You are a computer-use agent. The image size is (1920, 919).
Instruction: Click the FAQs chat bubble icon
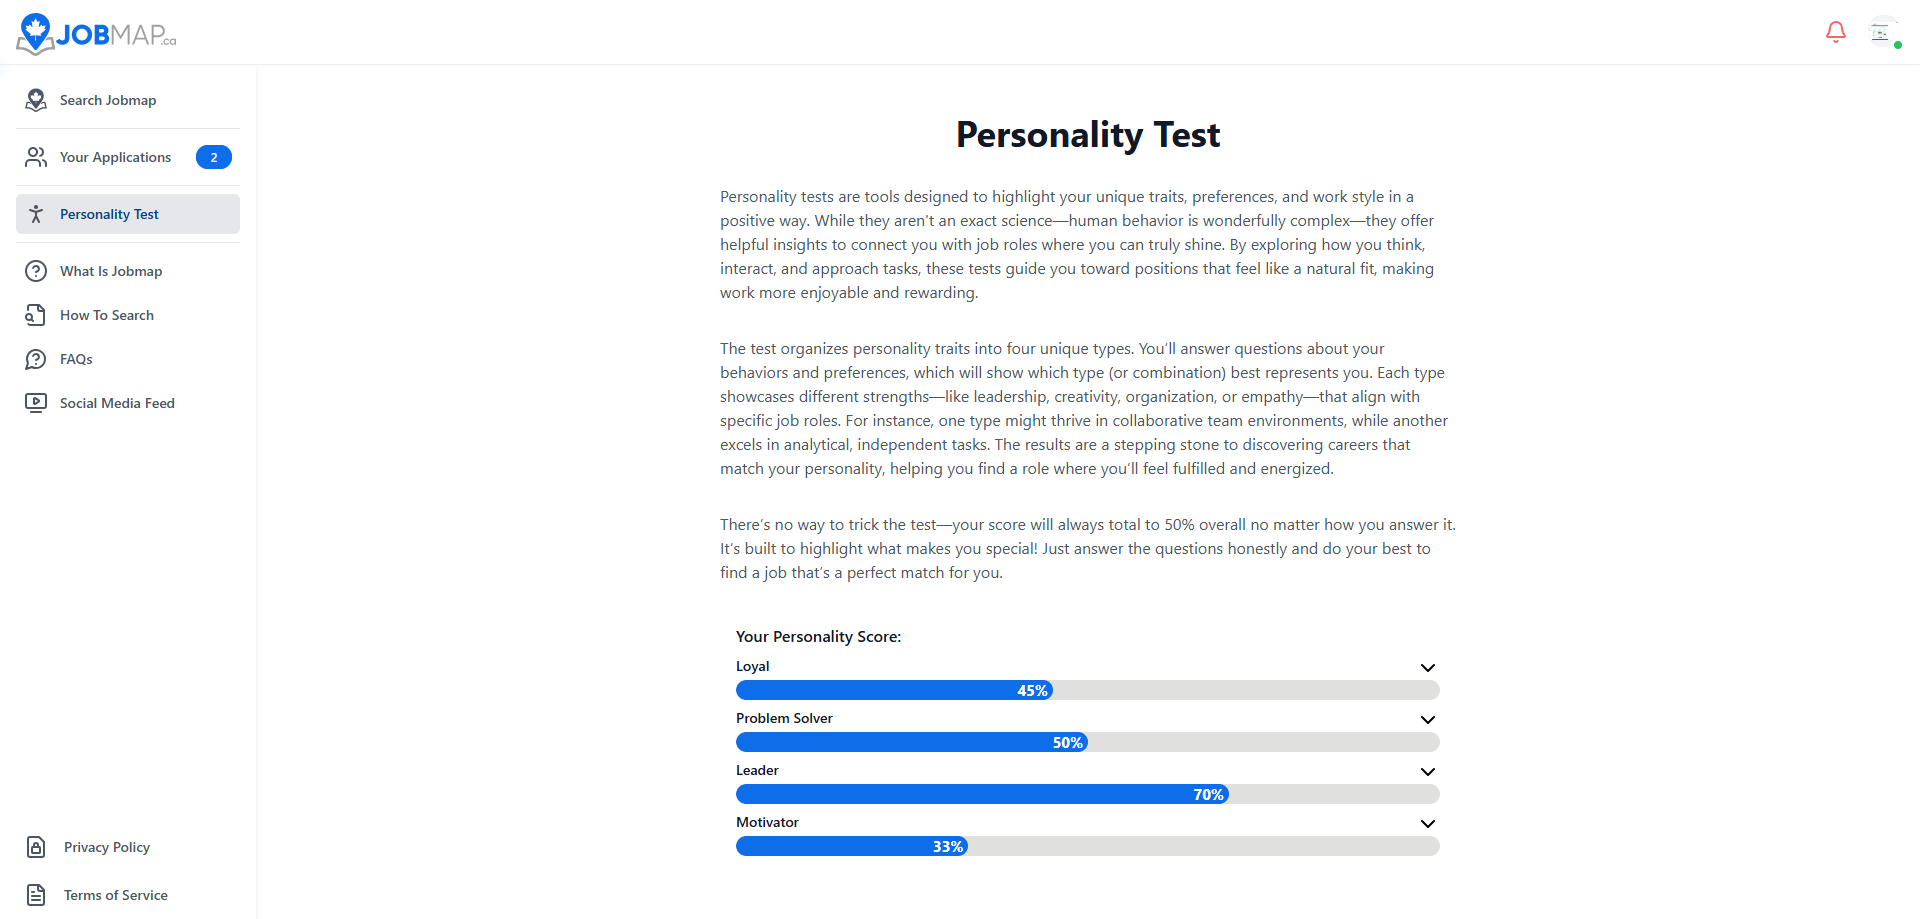[36, 359]
